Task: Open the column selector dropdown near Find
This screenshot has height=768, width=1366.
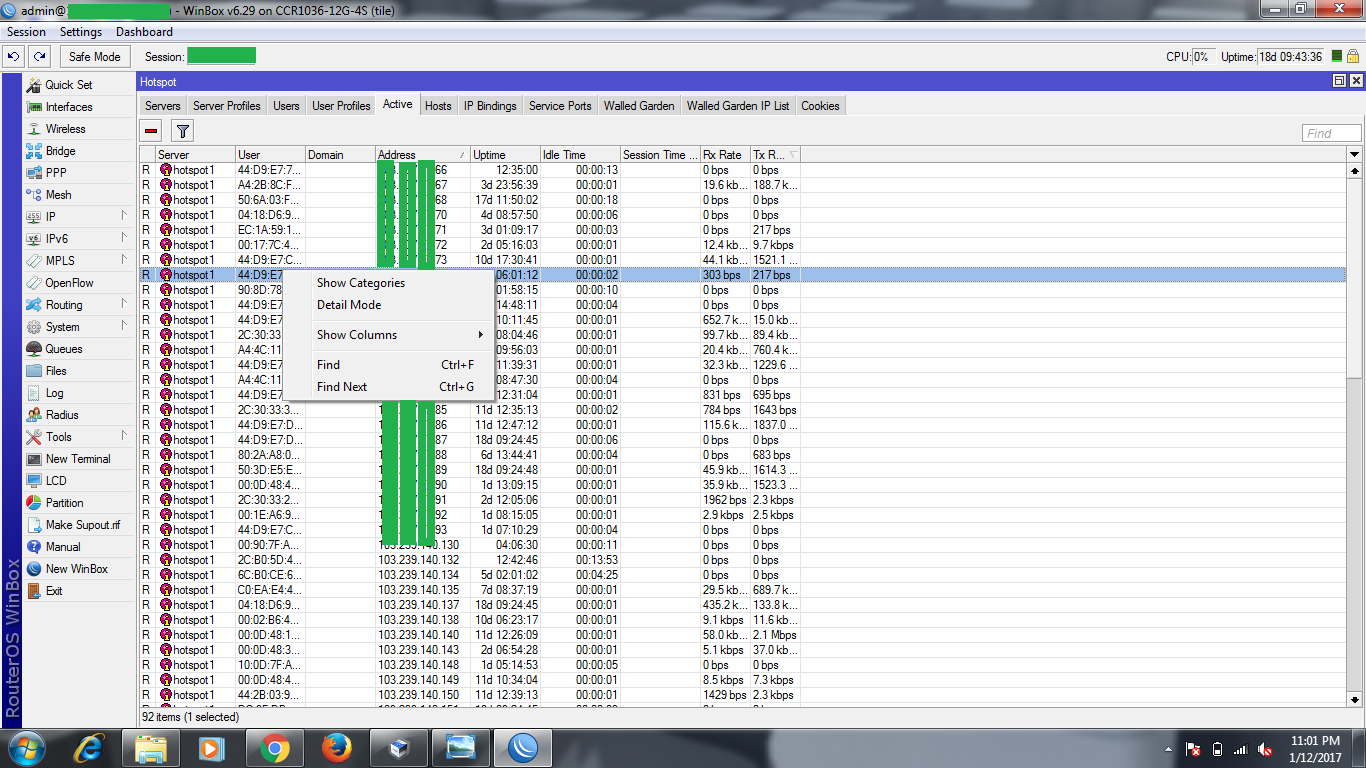Action: tap(1354, 154)
